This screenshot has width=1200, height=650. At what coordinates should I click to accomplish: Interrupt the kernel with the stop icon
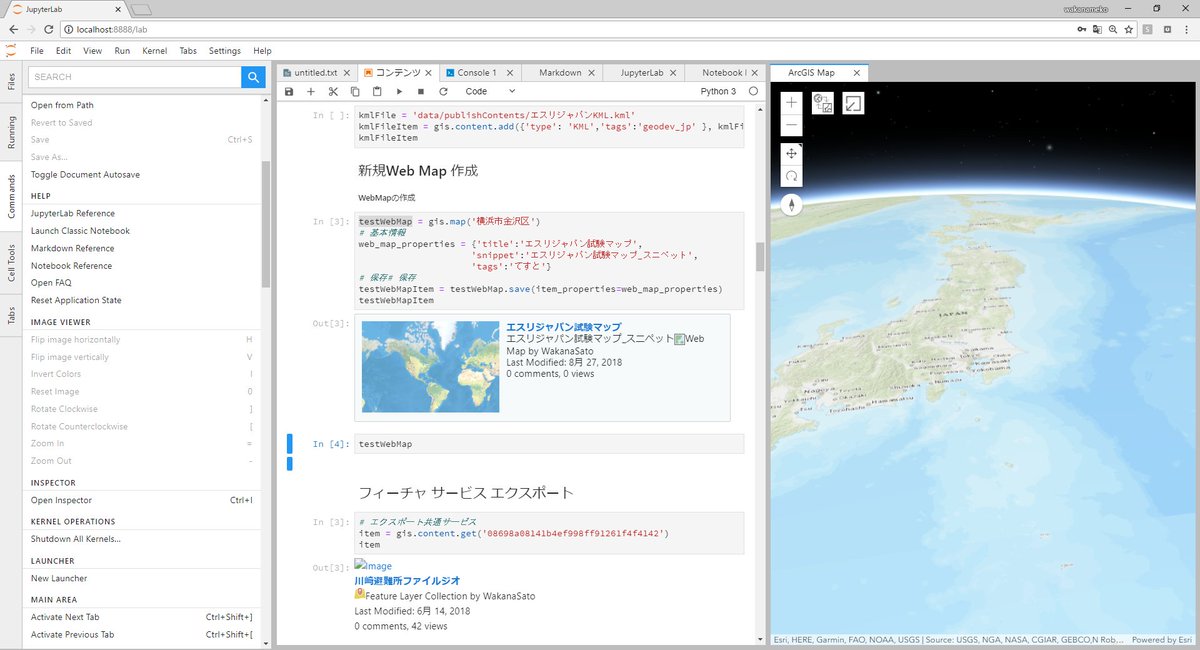pos(421,91)
